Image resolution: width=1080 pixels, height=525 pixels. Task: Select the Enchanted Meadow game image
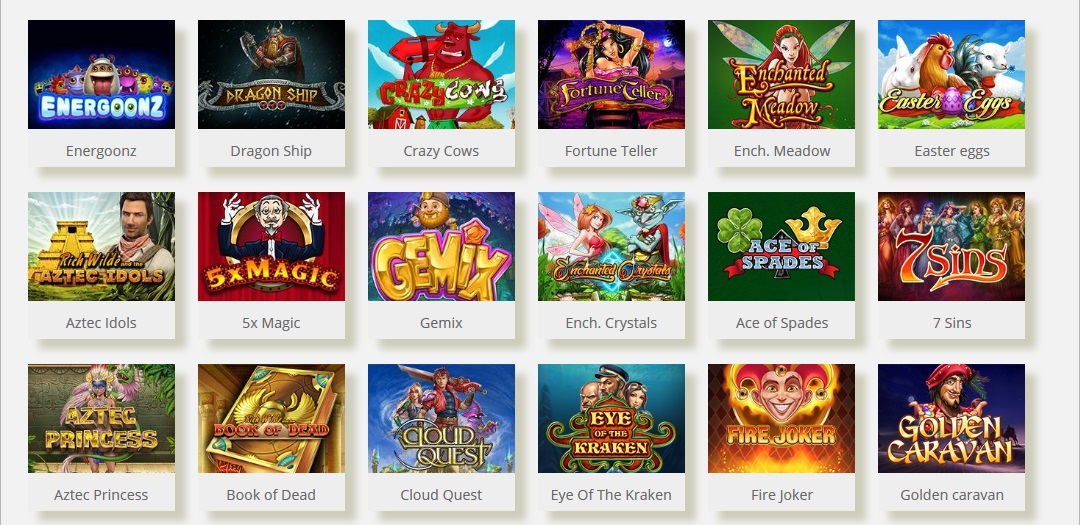point(781,74)
